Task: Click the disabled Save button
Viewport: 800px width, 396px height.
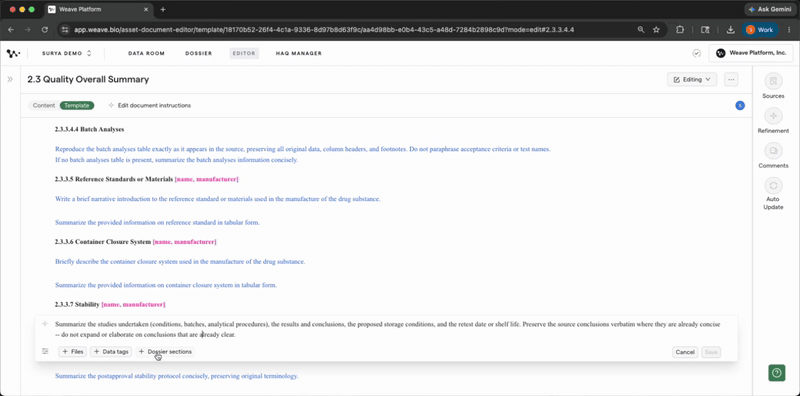Action: pos(711,352)
